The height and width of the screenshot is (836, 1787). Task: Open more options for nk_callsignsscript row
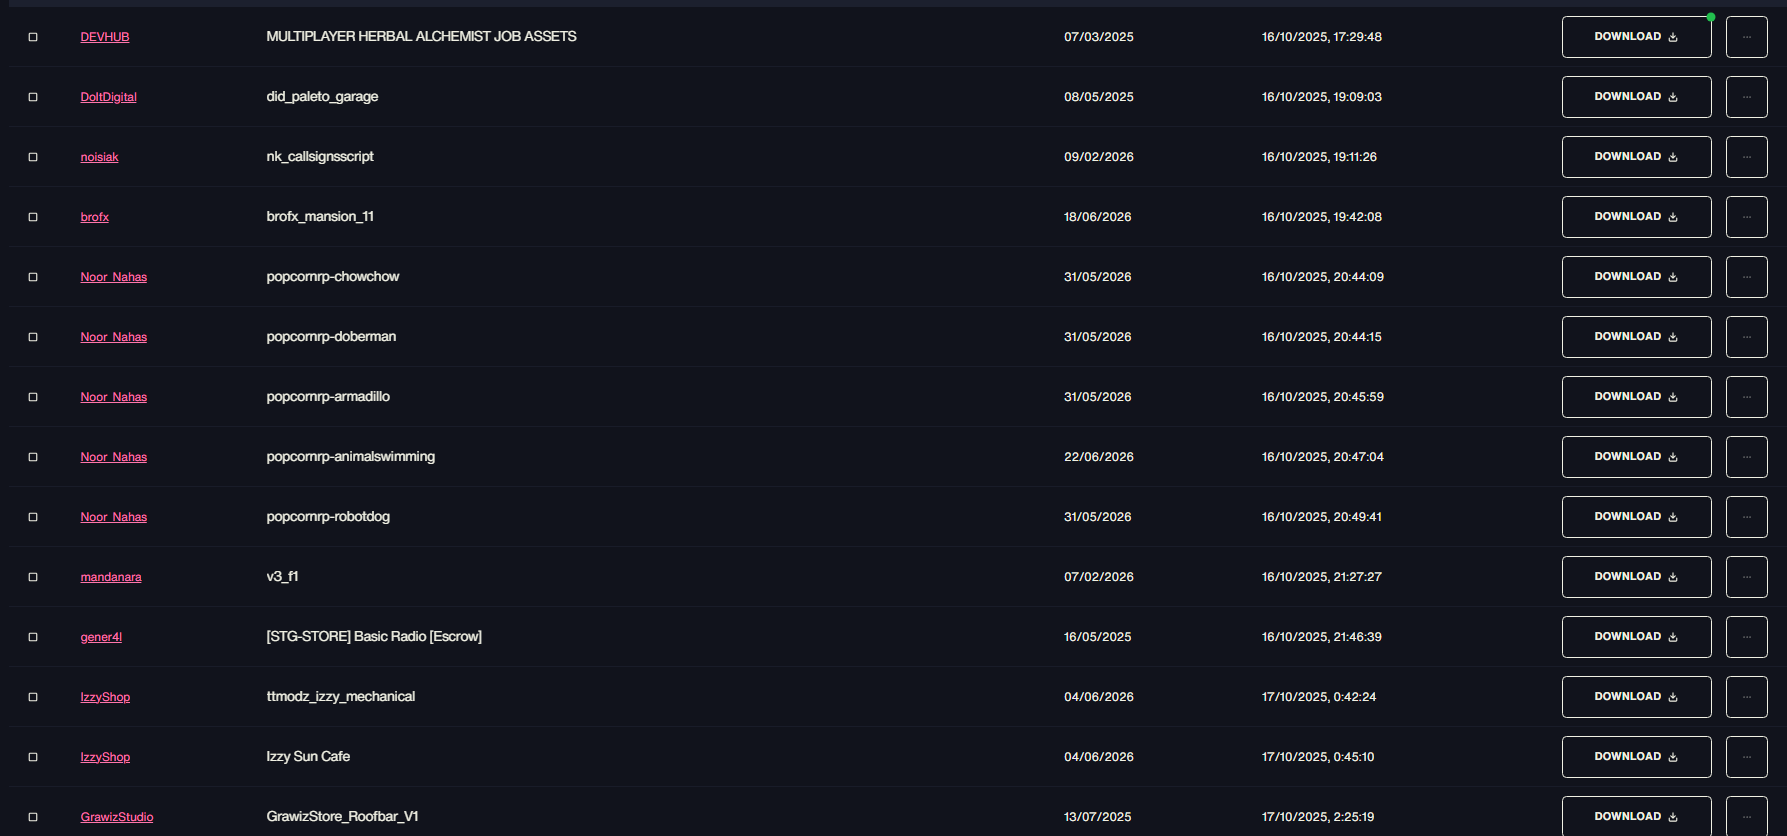1746,157
